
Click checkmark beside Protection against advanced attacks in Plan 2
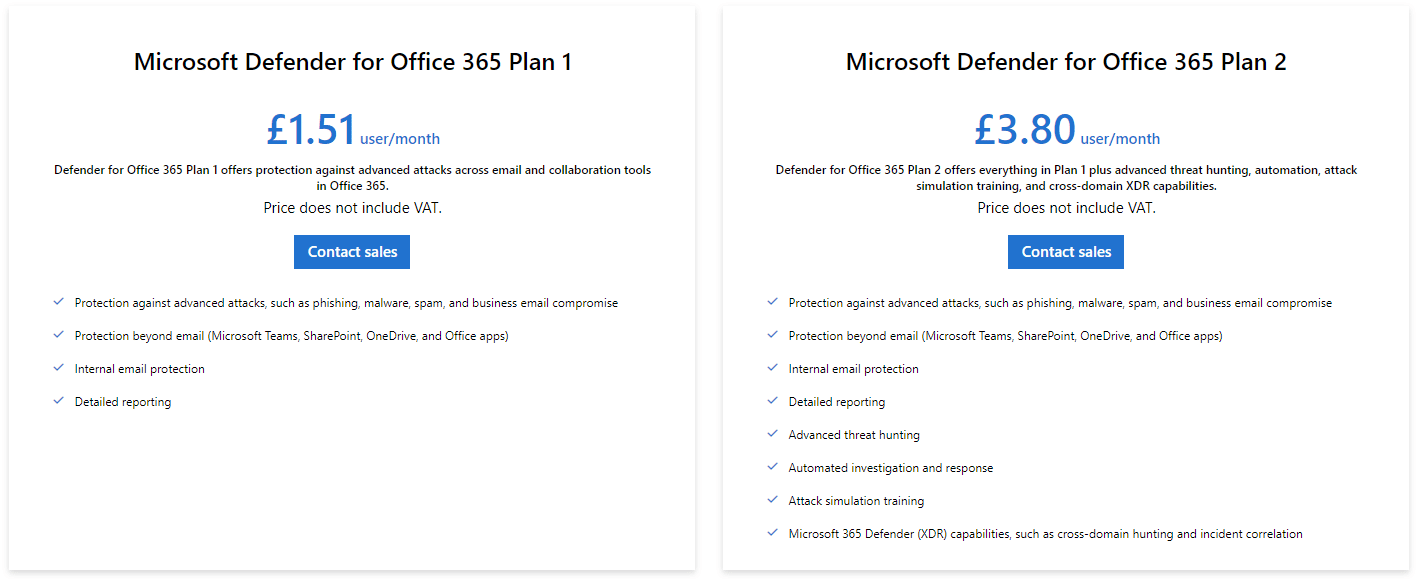click(773, 302)
